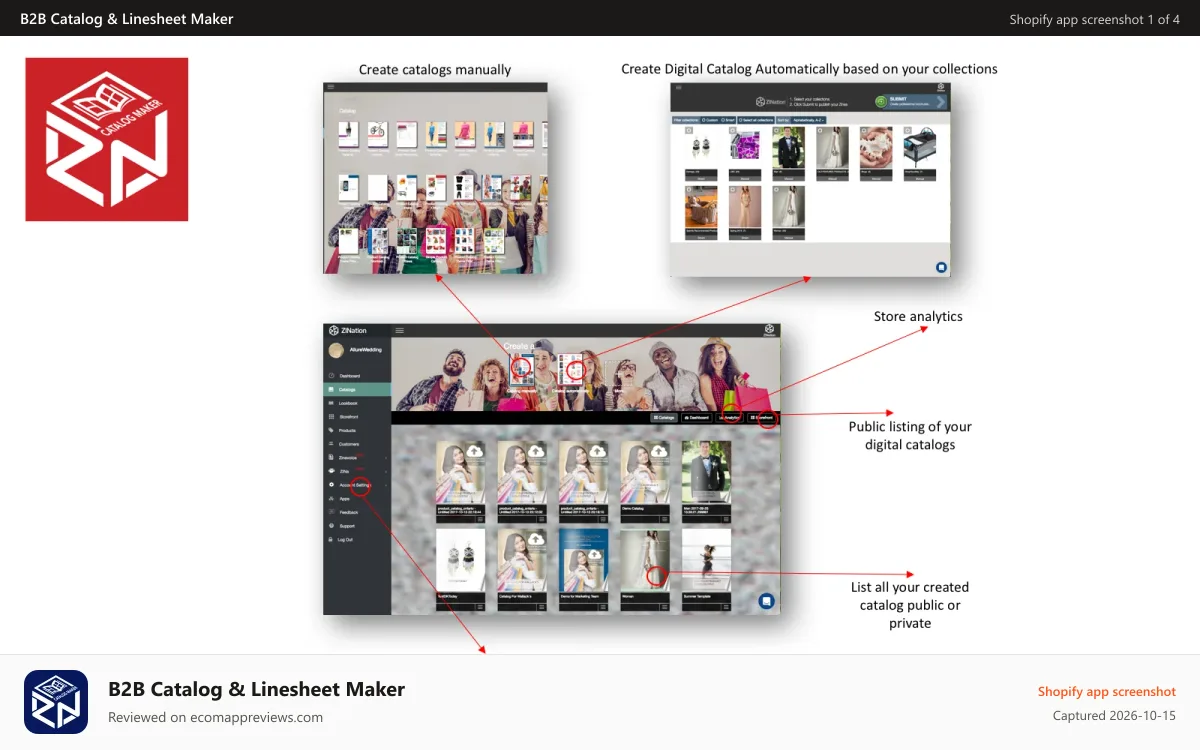The width and height of the screenshot is (1200, 750).
Task: Click Filter collections button
Action: tap(686, 120)
